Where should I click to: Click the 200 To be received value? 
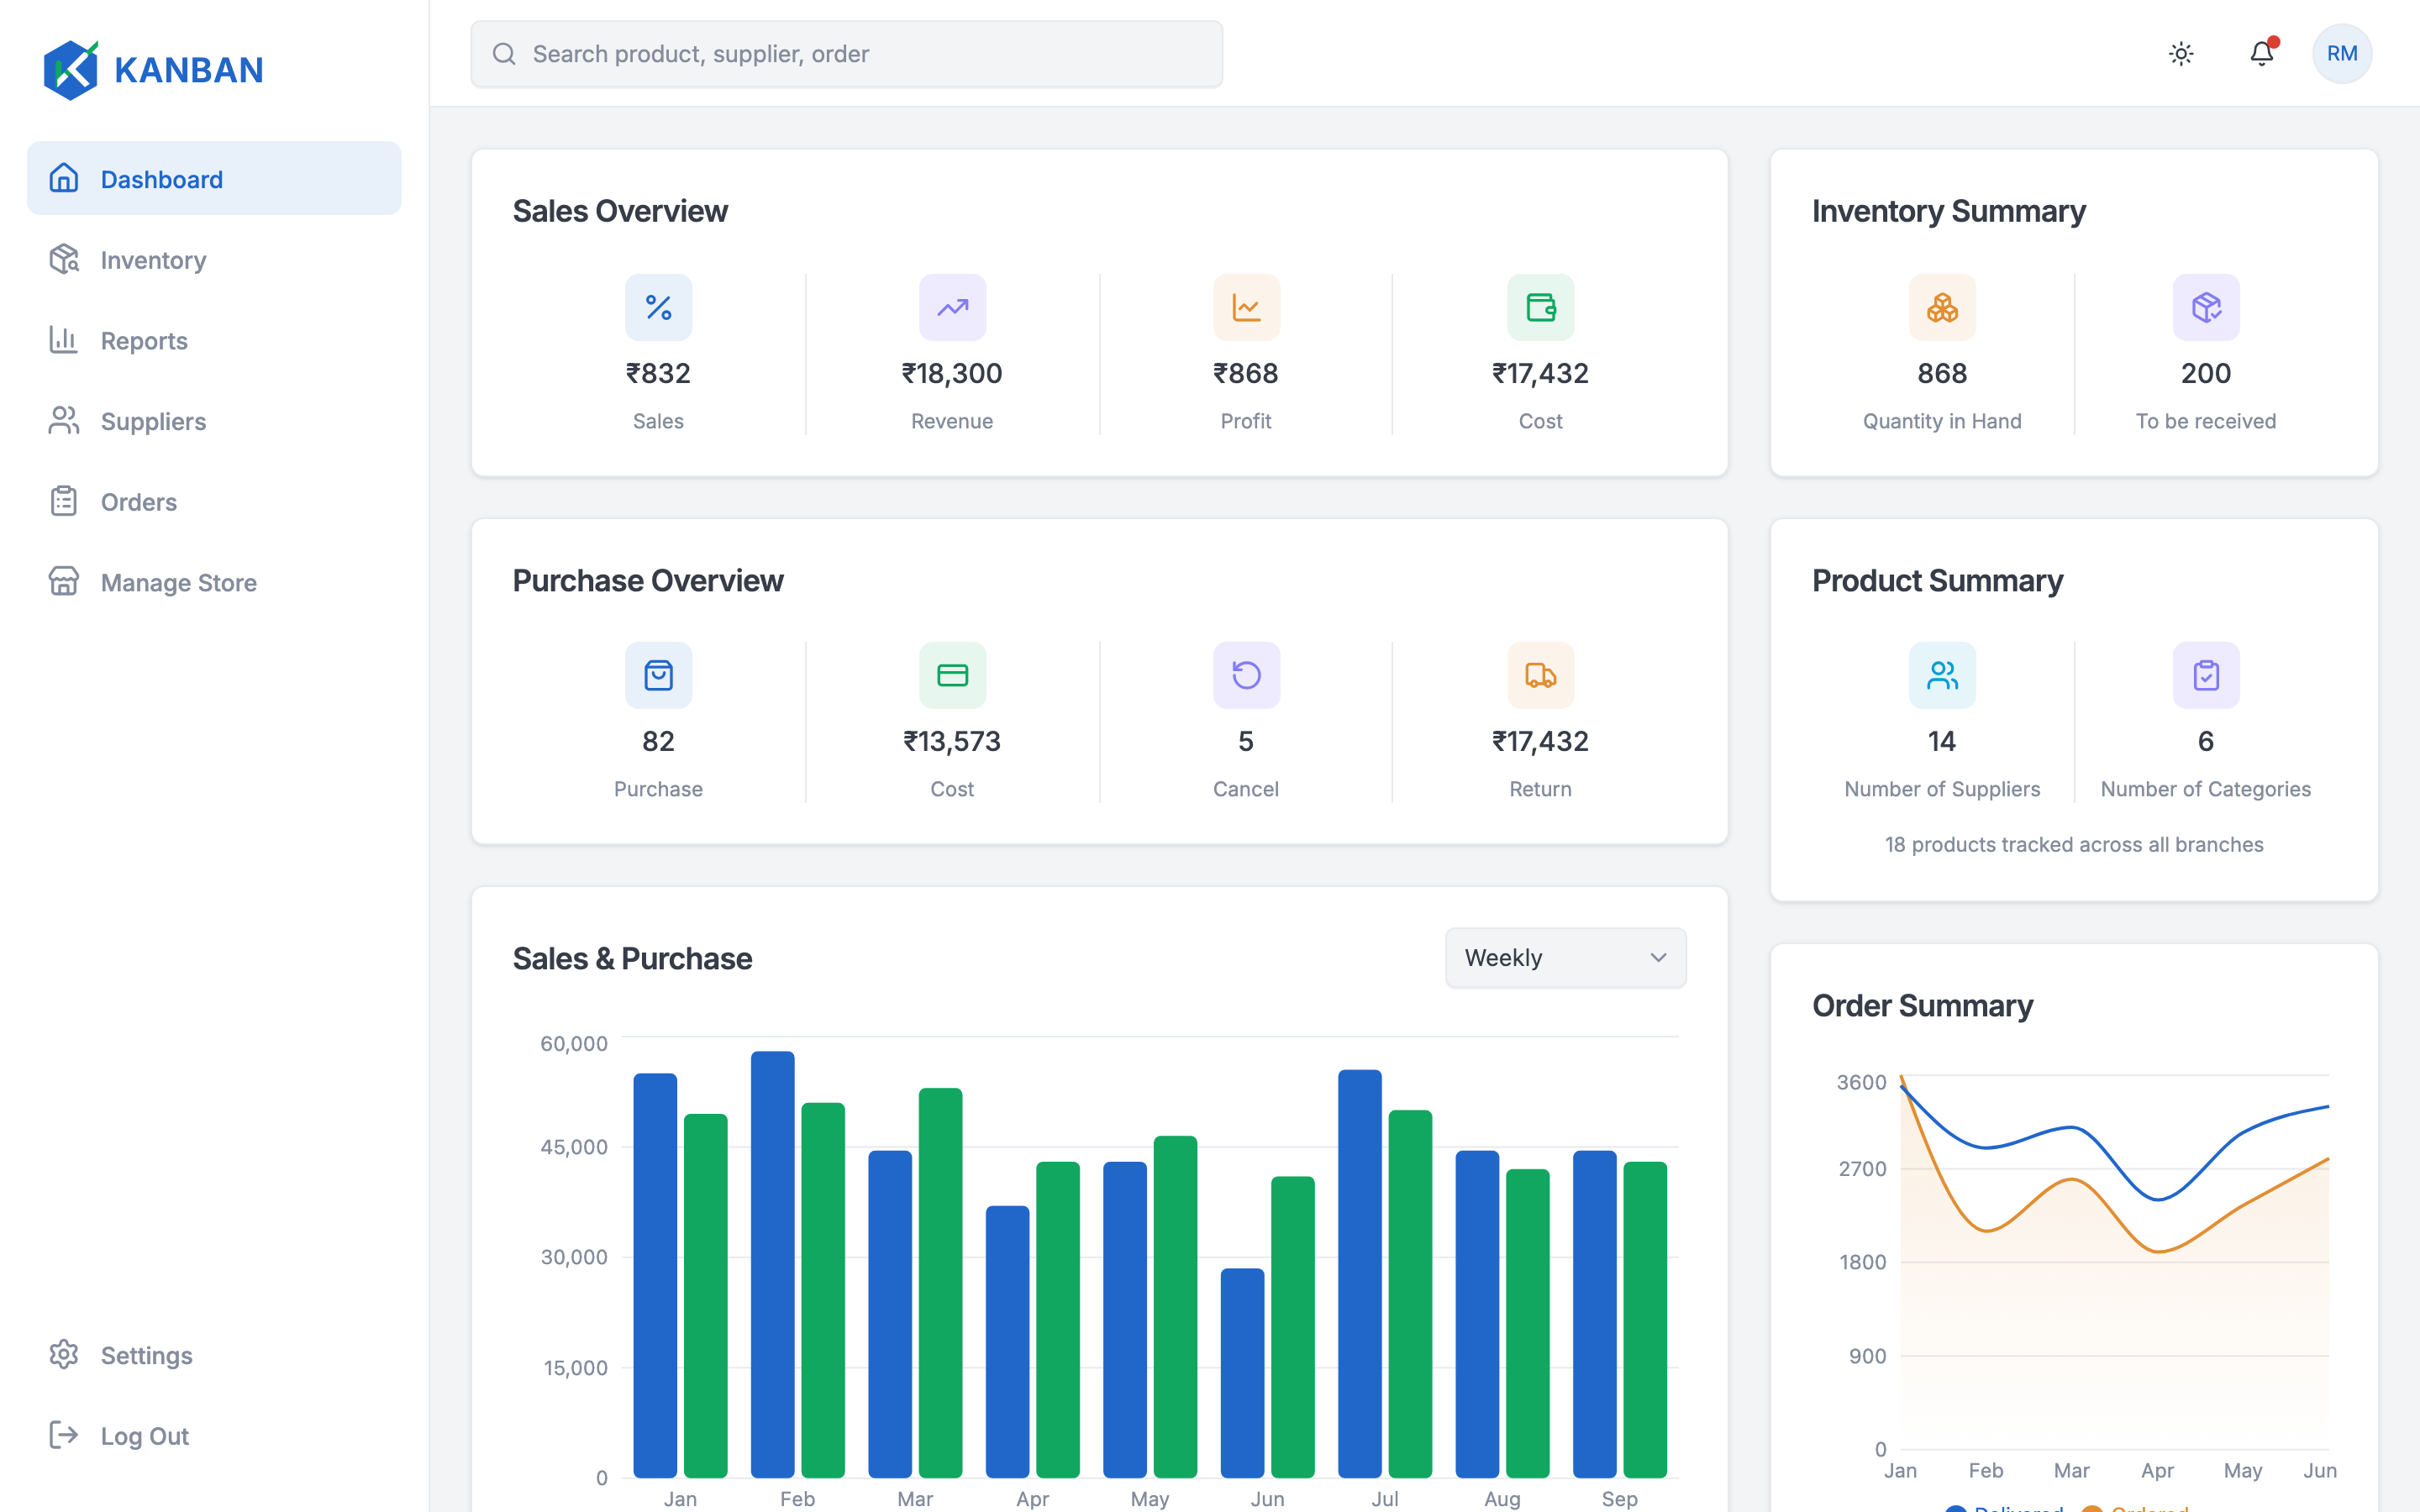[x=2206, y=373]
